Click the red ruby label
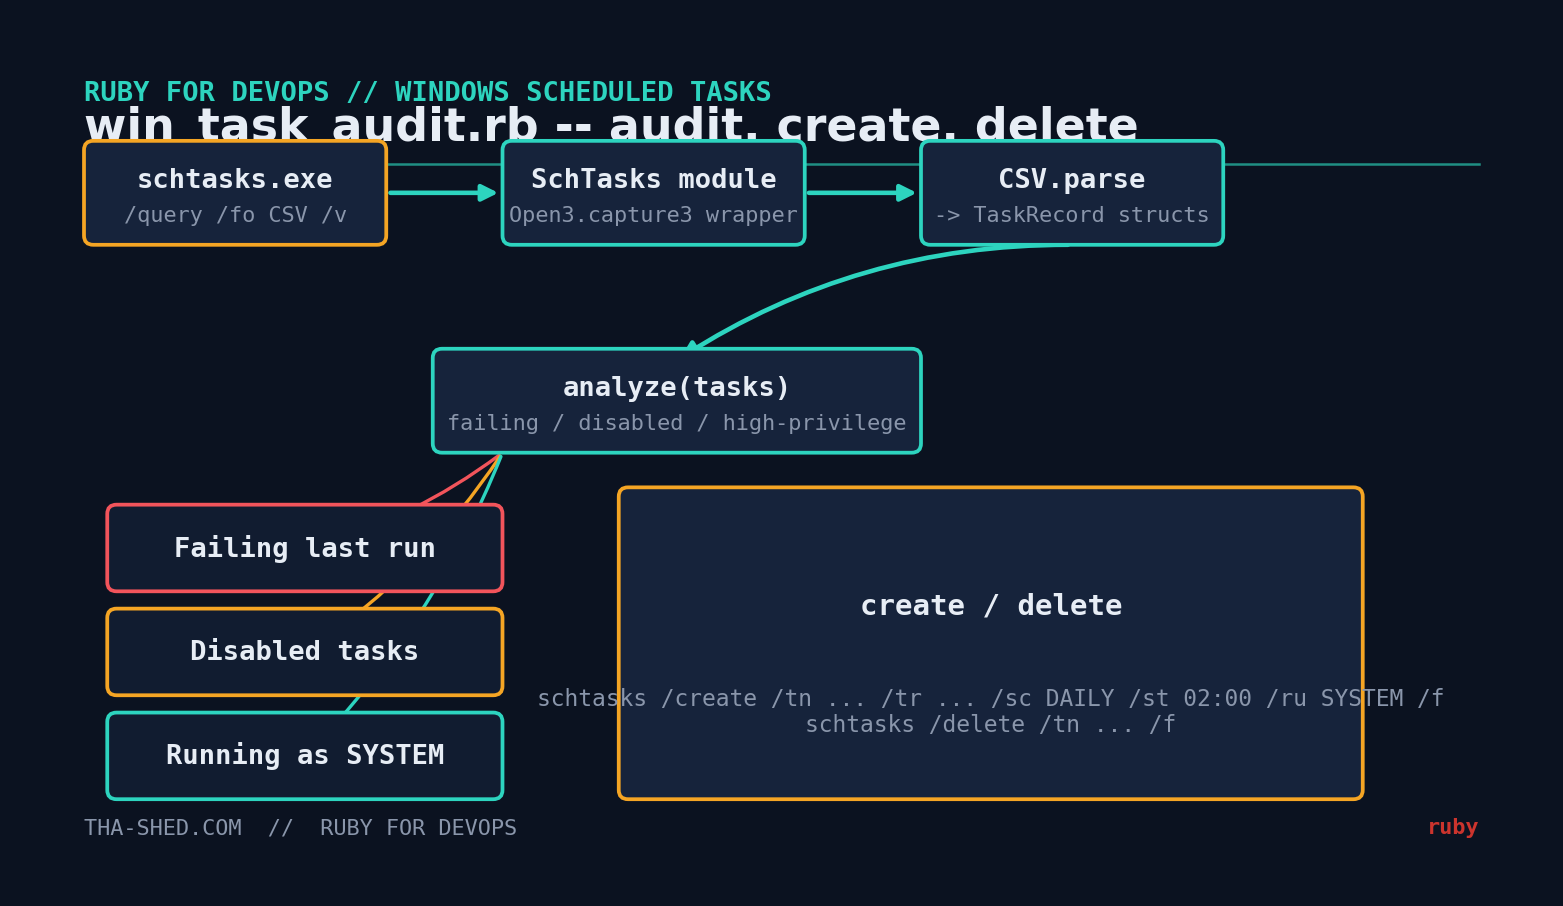 click(x=1453, y=828)
